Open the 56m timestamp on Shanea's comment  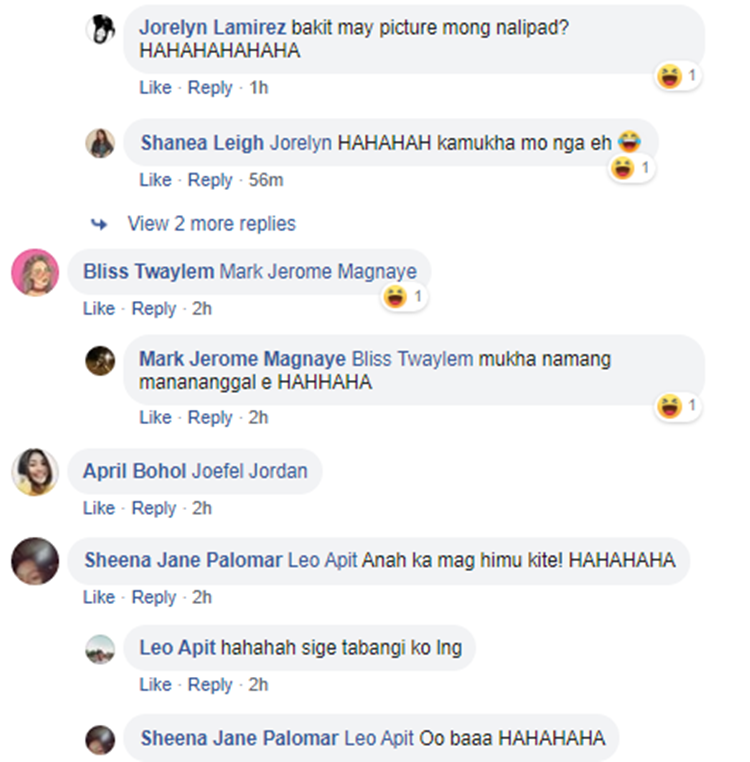click(266, 180)
